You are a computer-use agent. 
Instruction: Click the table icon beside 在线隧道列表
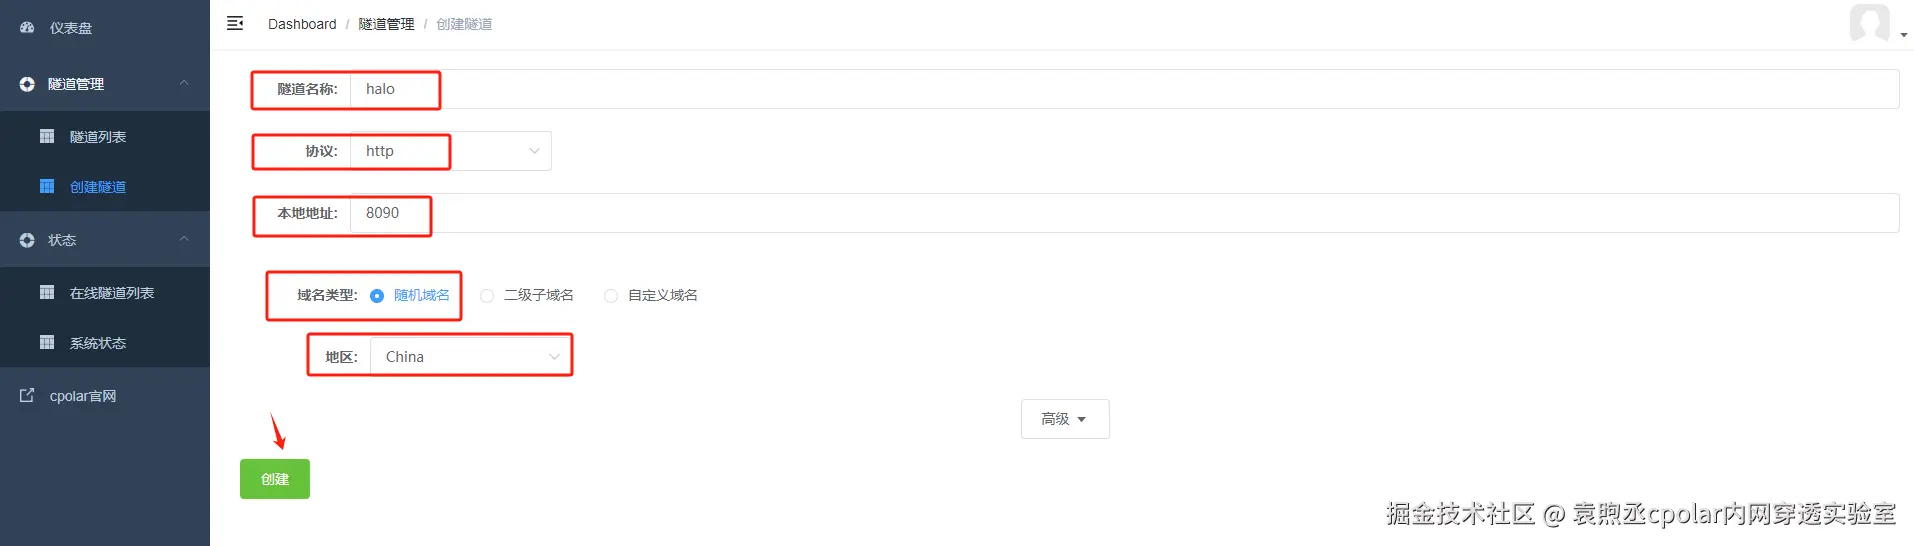pyautogui.click(x=47, y=292)
